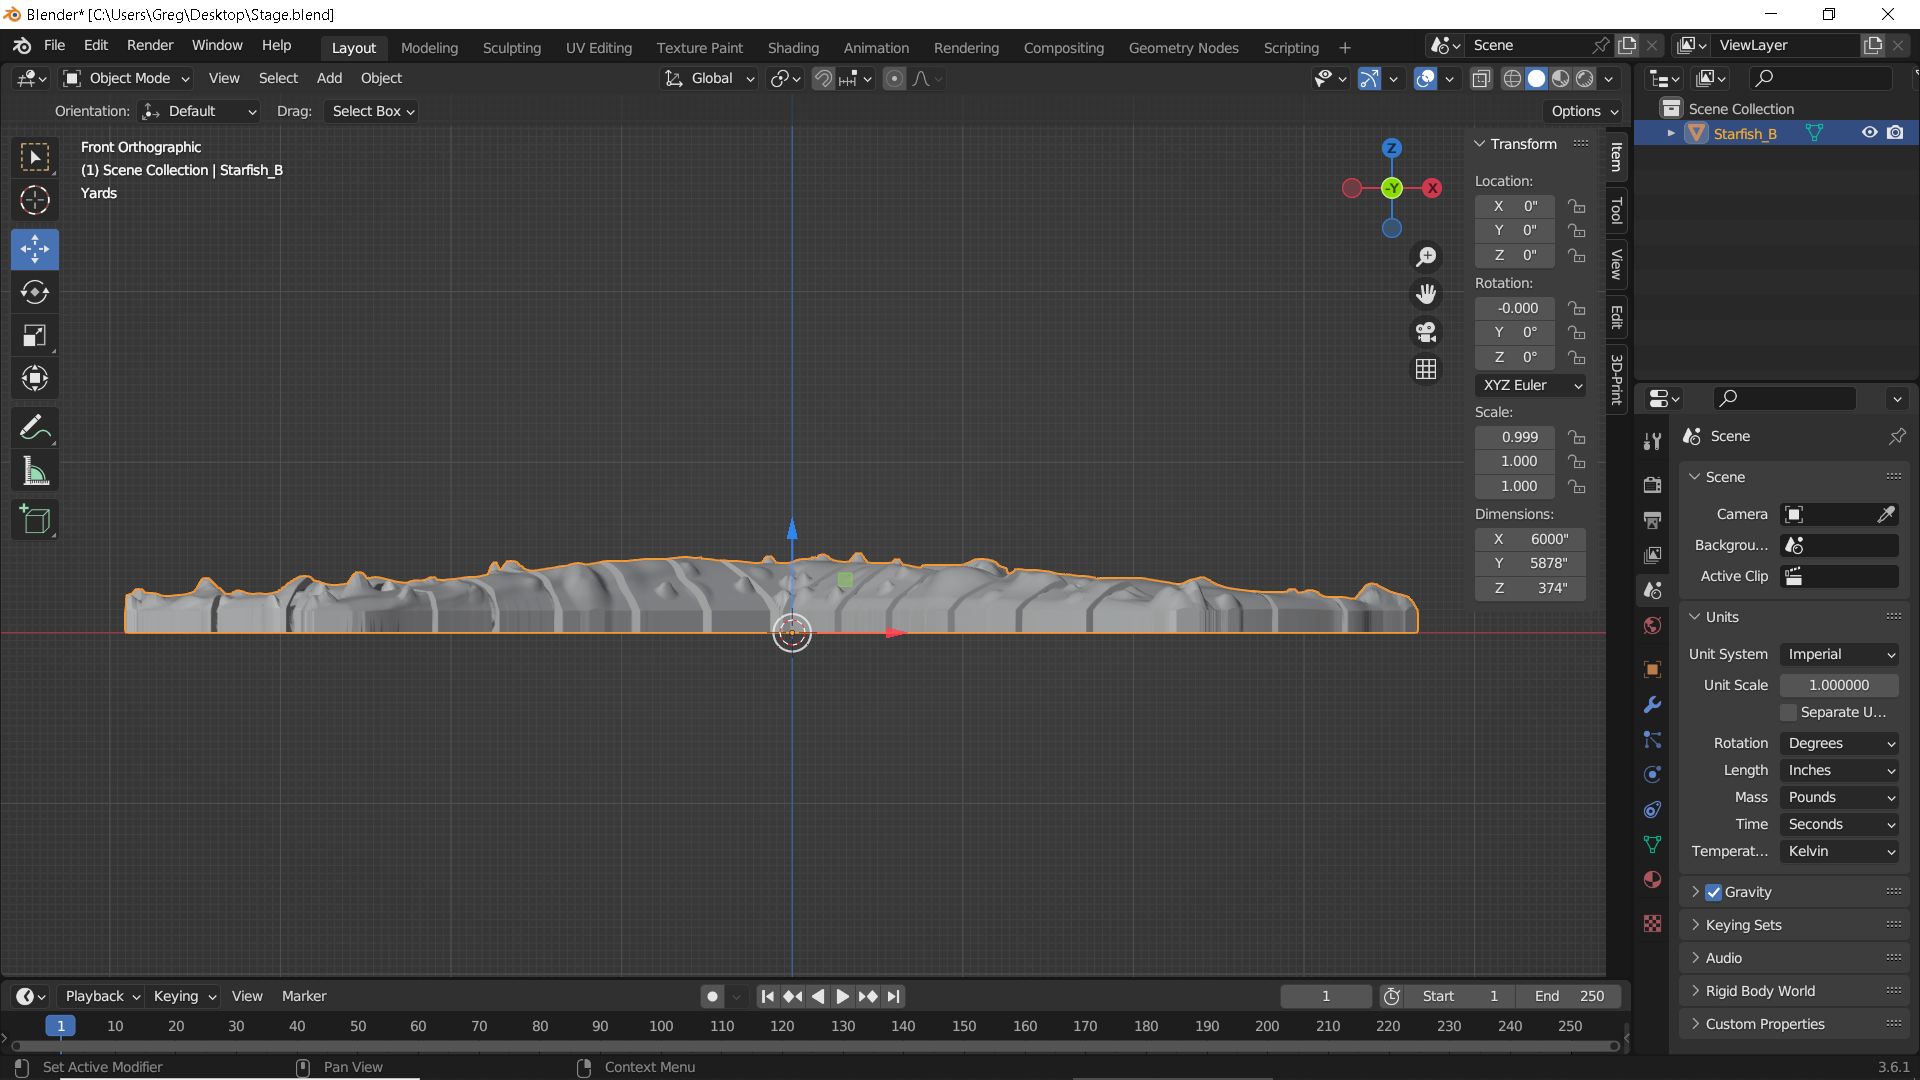The image size is (1920, 1080).
Task: Hide Starfish_B with eye icon
Action: pos(1869,133)
